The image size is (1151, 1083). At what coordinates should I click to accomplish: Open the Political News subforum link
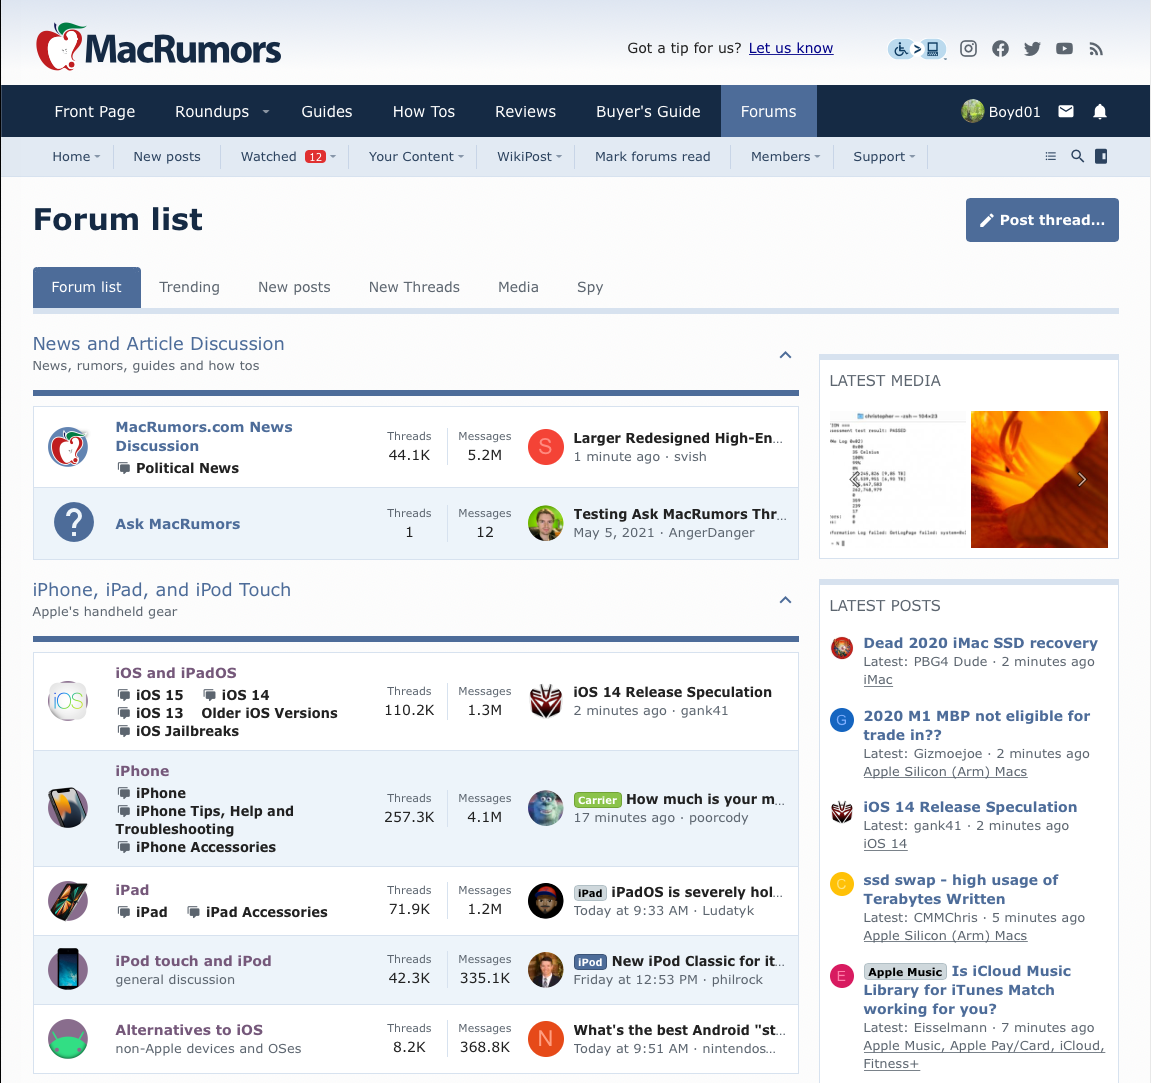tap(187, 468)
